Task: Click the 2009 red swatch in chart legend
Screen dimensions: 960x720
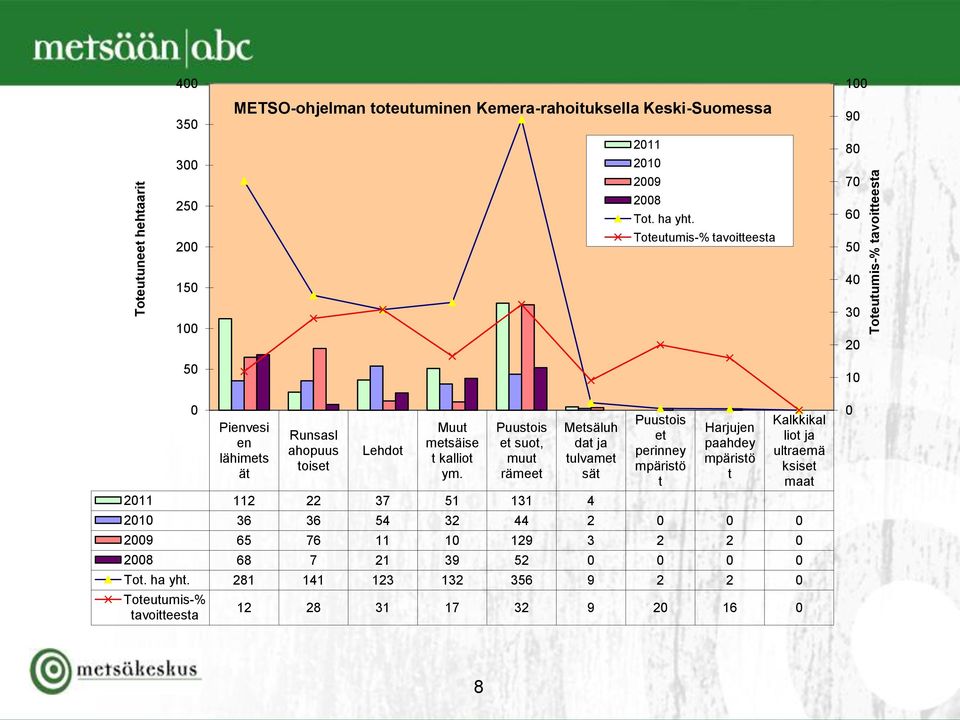Action: (x=617, y=182)
